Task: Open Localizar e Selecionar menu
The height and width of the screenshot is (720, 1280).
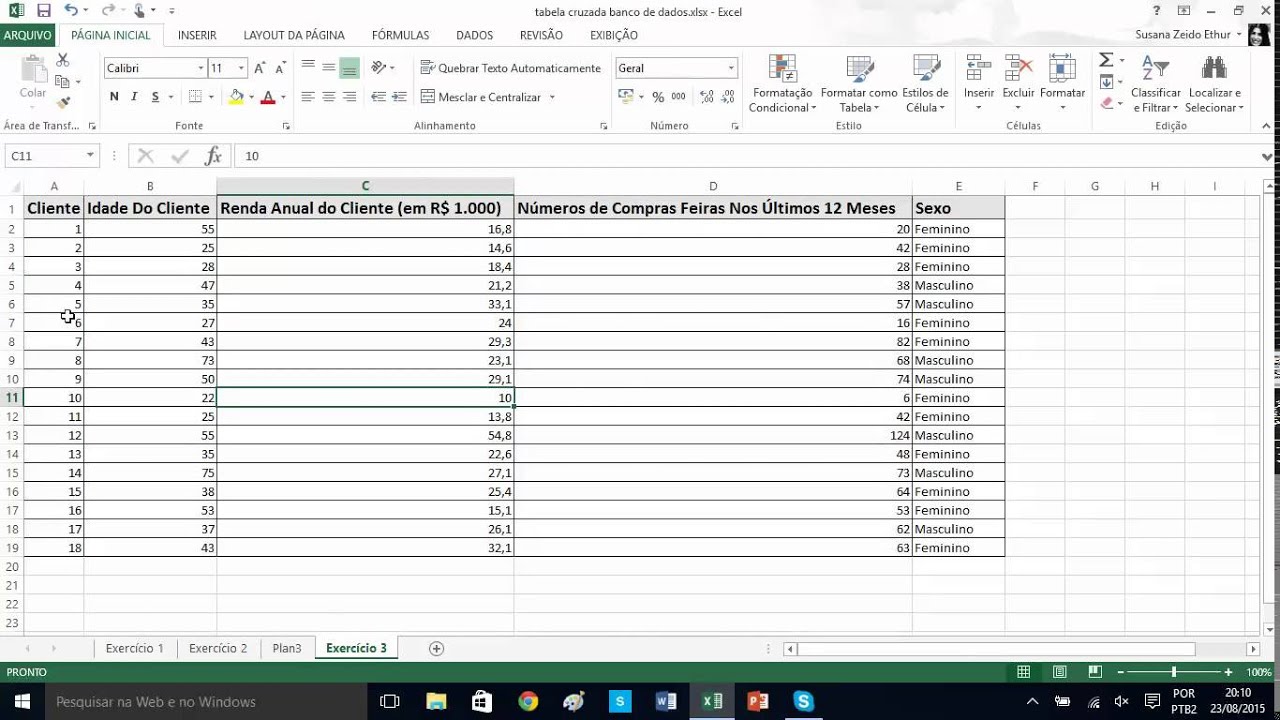Action: 1215,84
